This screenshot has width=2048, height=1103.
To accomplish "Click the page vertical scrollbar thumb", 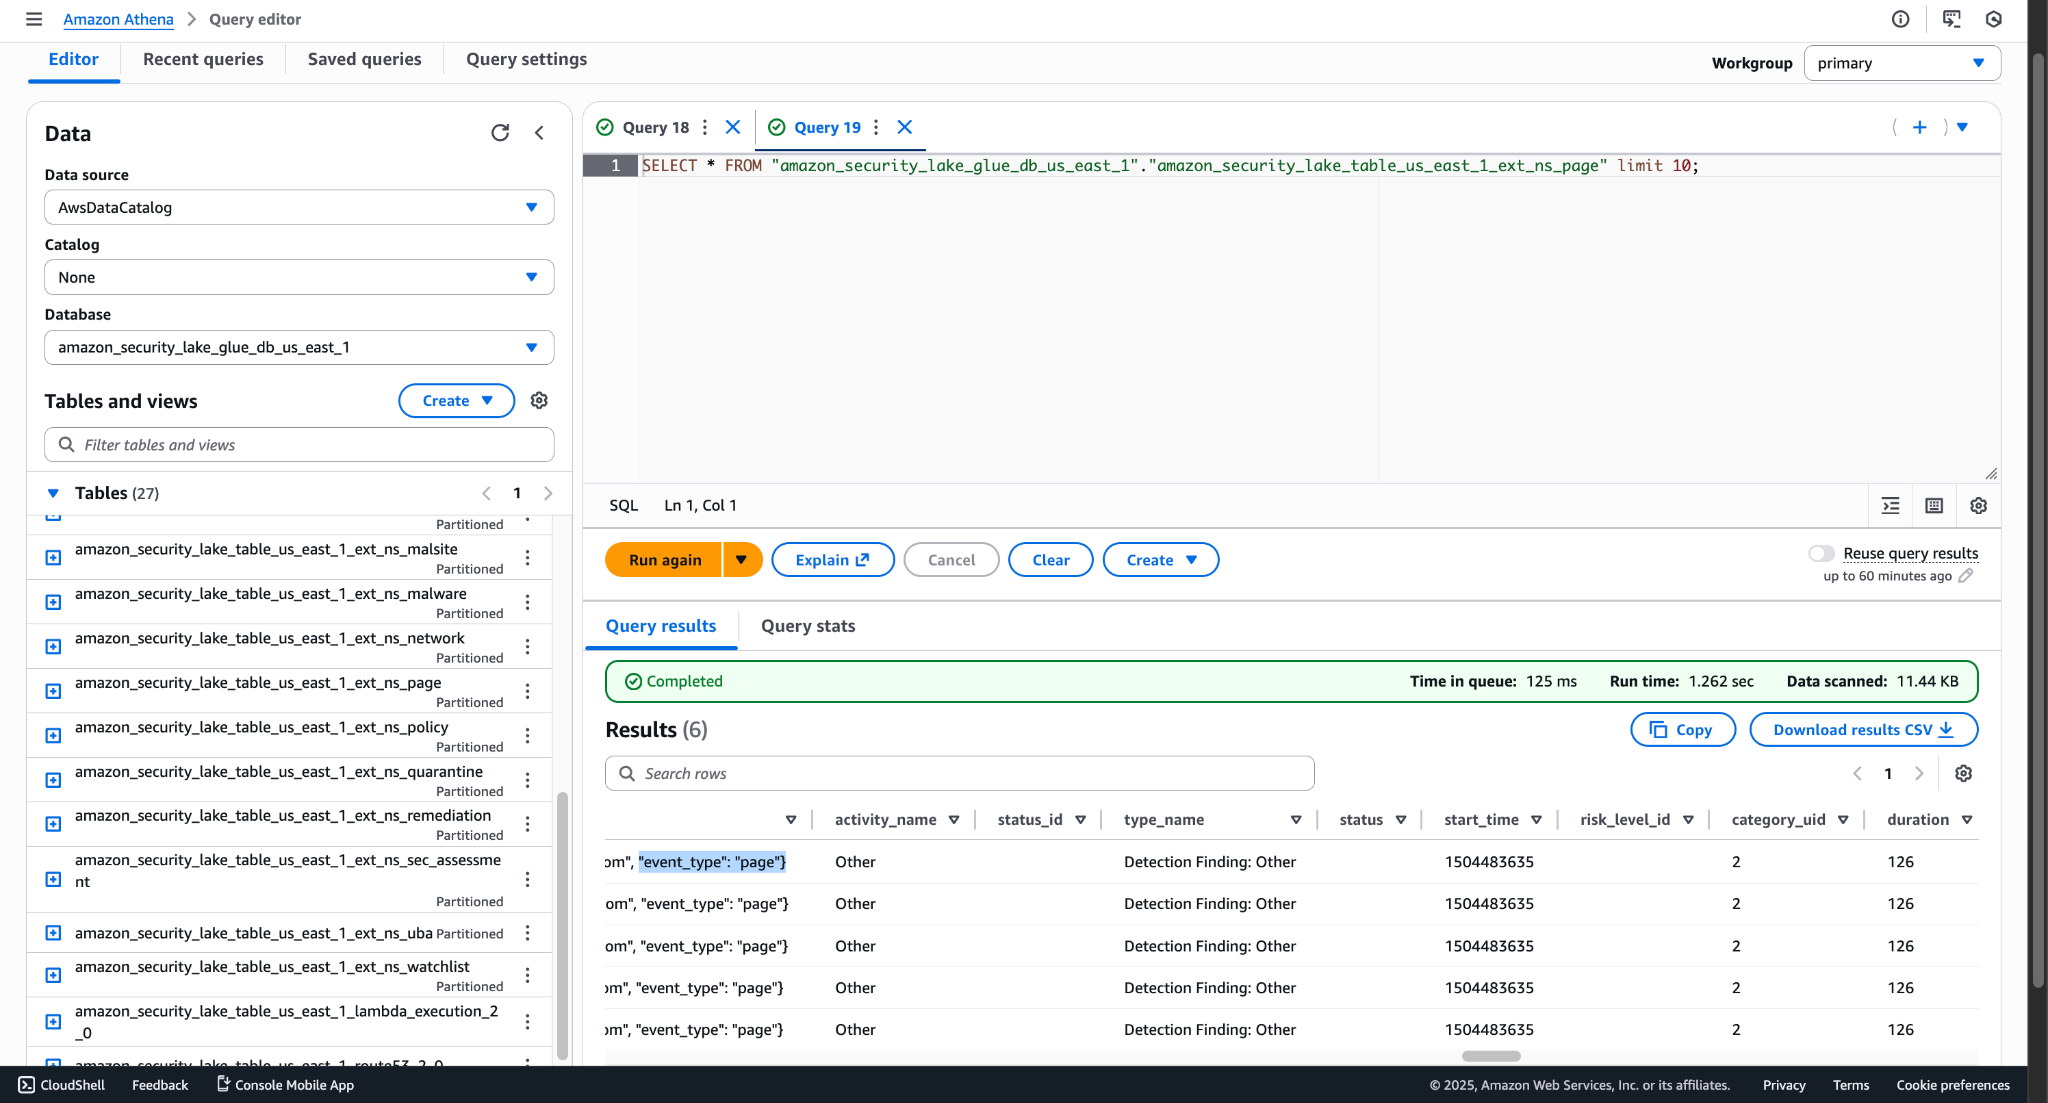I will (2038, 520).
